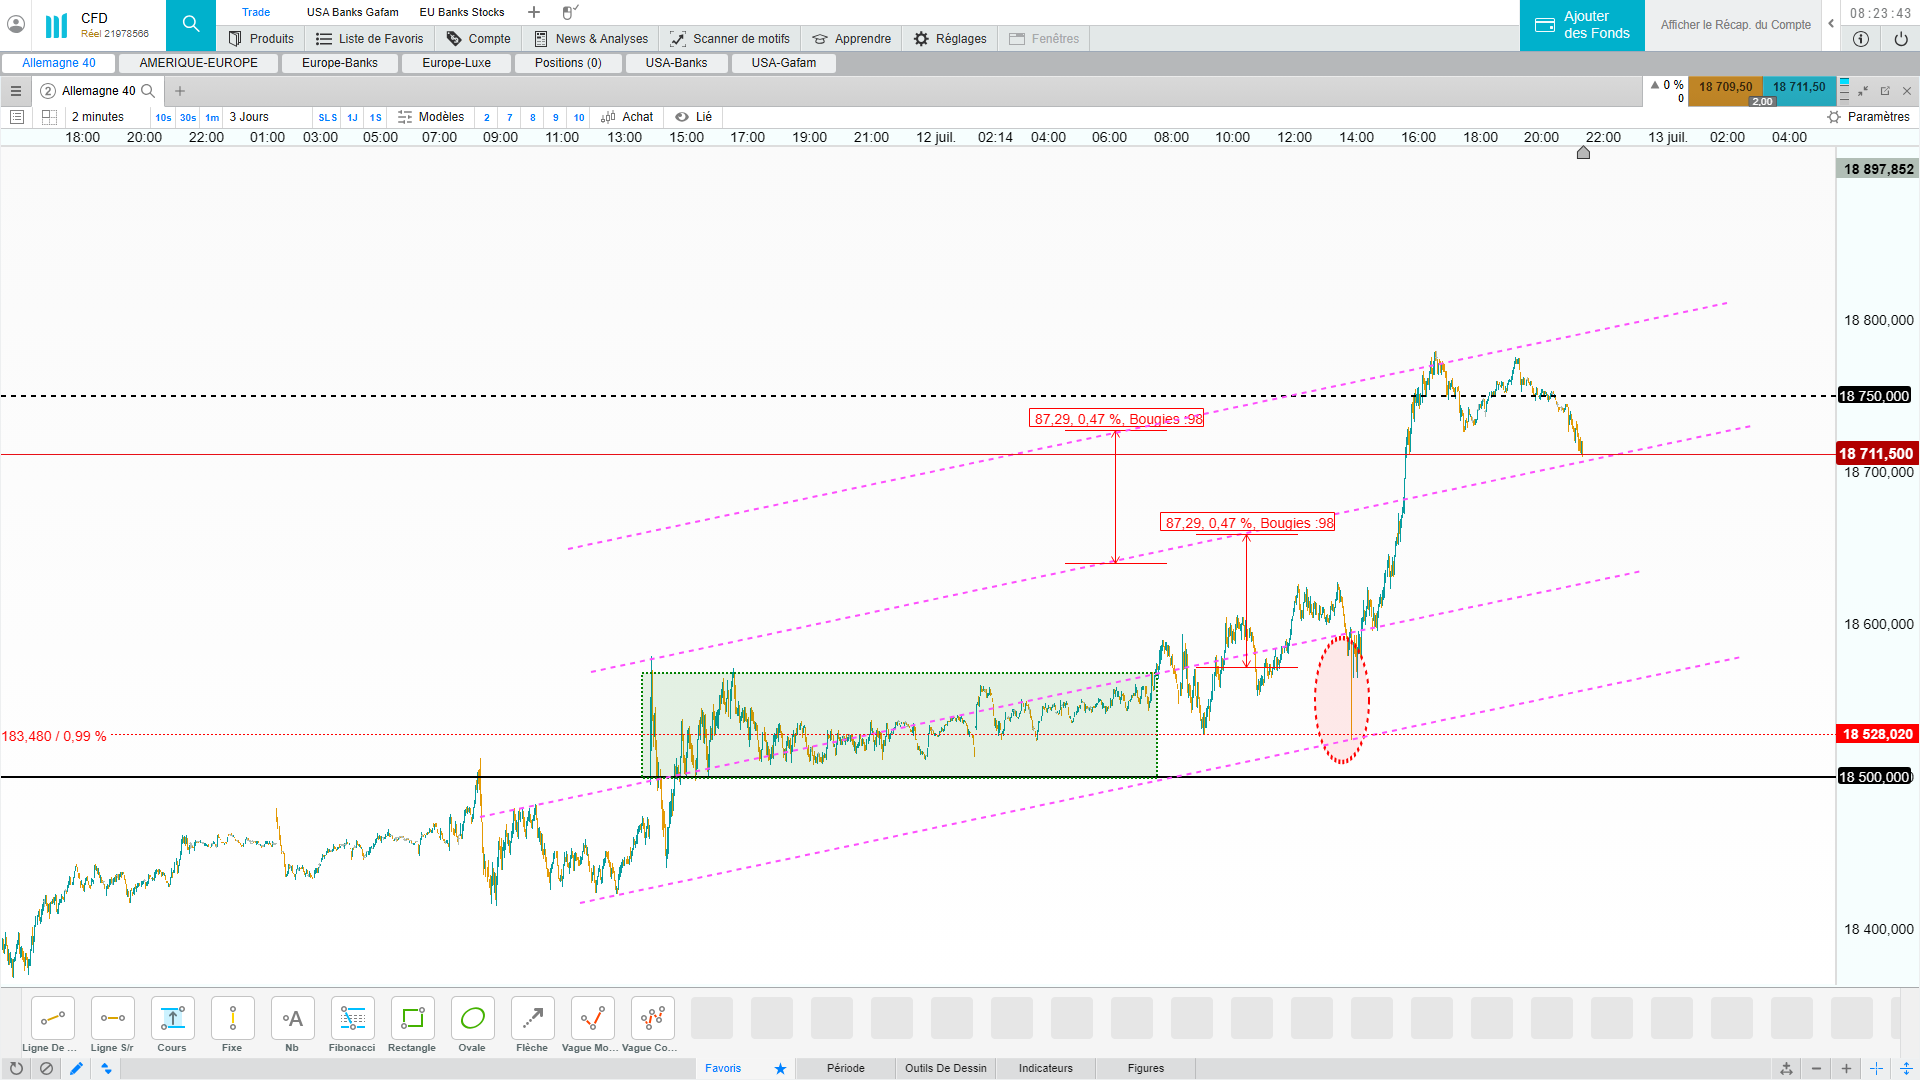Pick the Cours price measure tool
The height and width of the screenshot is (1080, 1920).
[172, 1019]
